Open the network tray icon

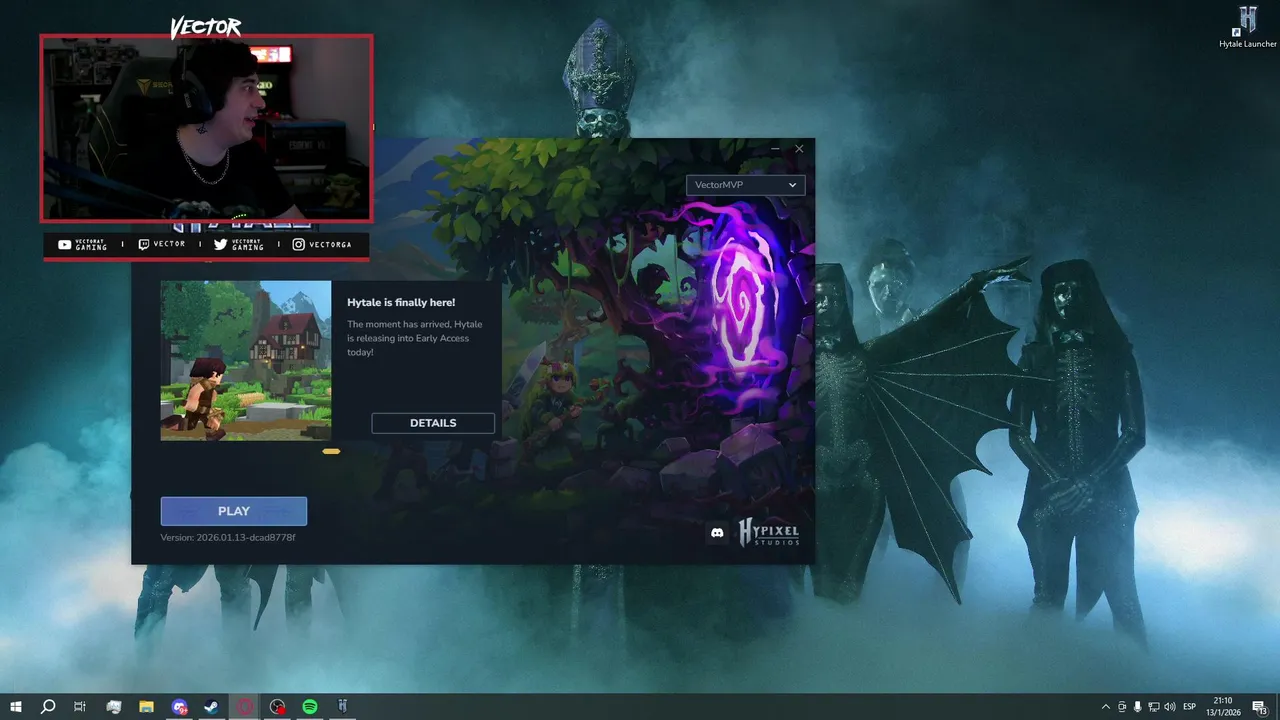pyautogui.click(x=1153, y=707)
